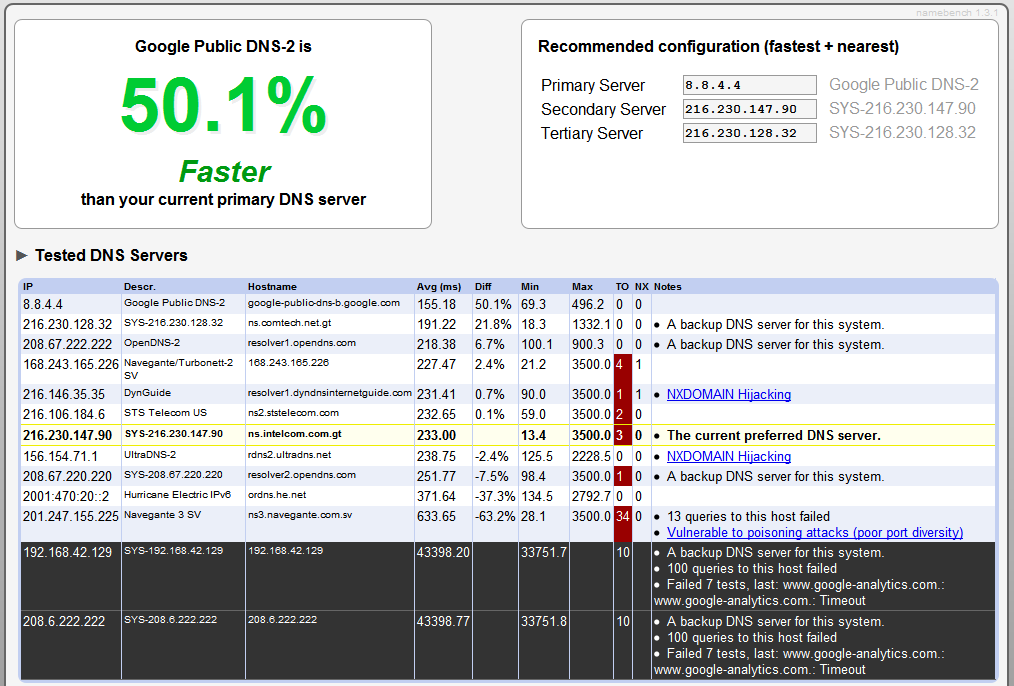
Task: Click 'The current preferred DNS server.' note
Action: point(773,436)
